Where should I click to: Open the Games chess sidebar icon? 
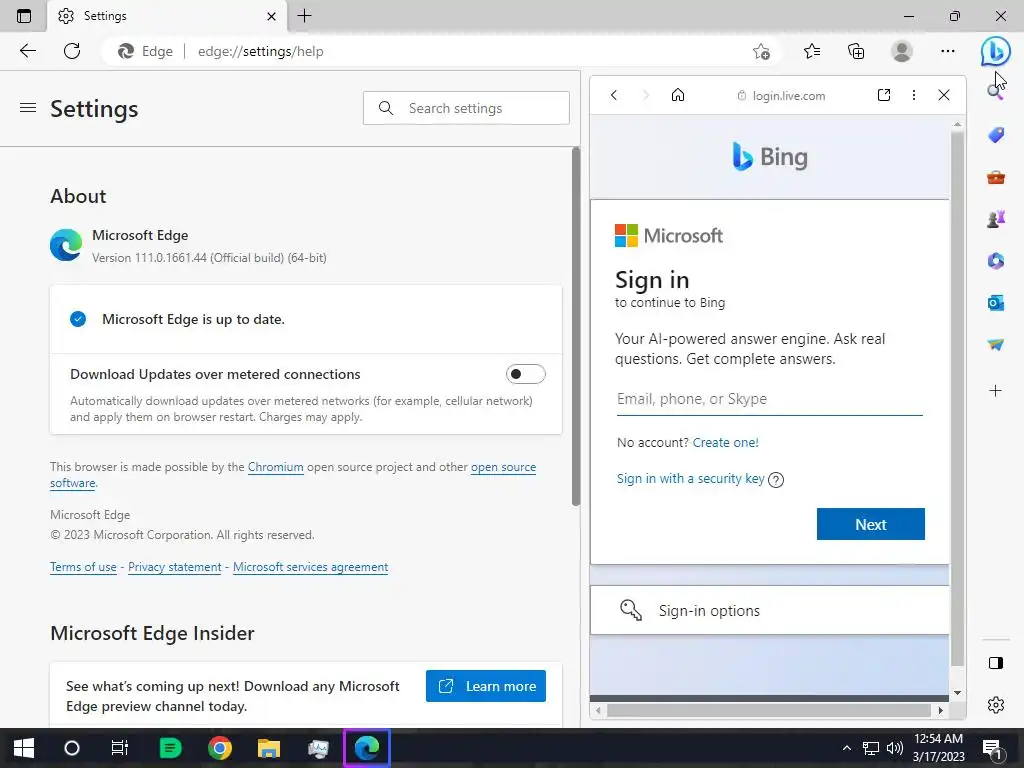pos(995,219)
